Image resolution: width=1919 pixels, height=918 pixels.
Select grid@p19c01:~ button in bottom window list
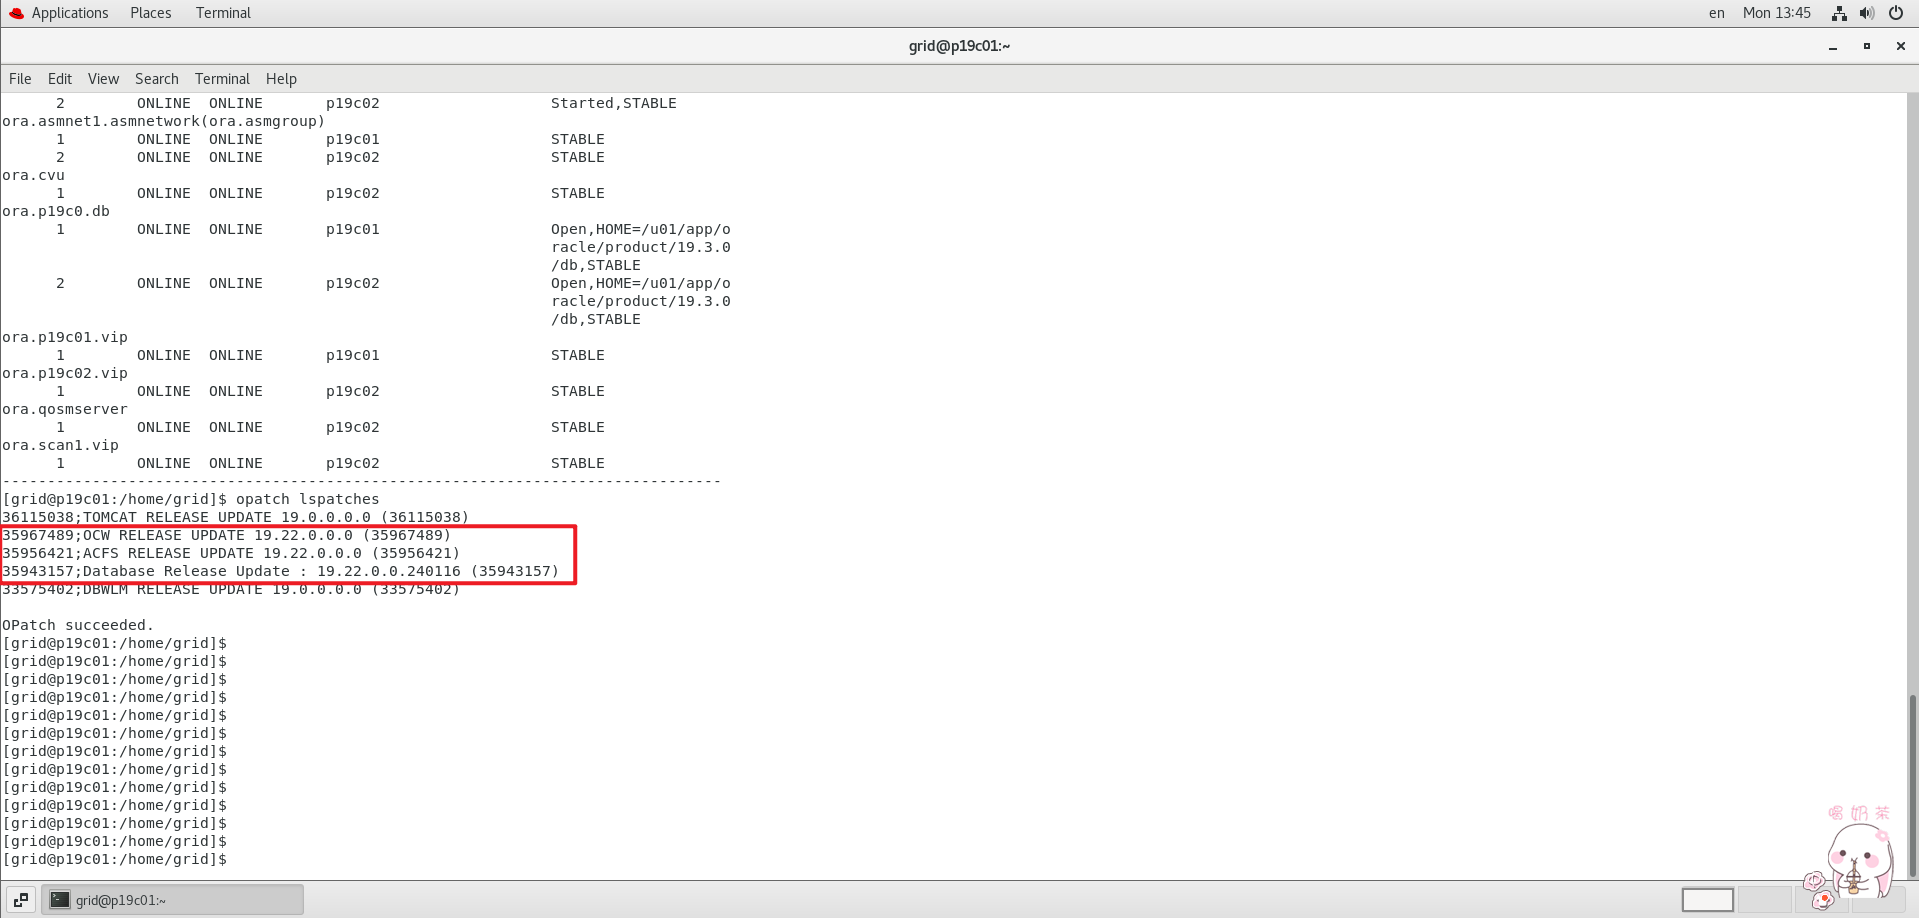[x=172, y=900]
